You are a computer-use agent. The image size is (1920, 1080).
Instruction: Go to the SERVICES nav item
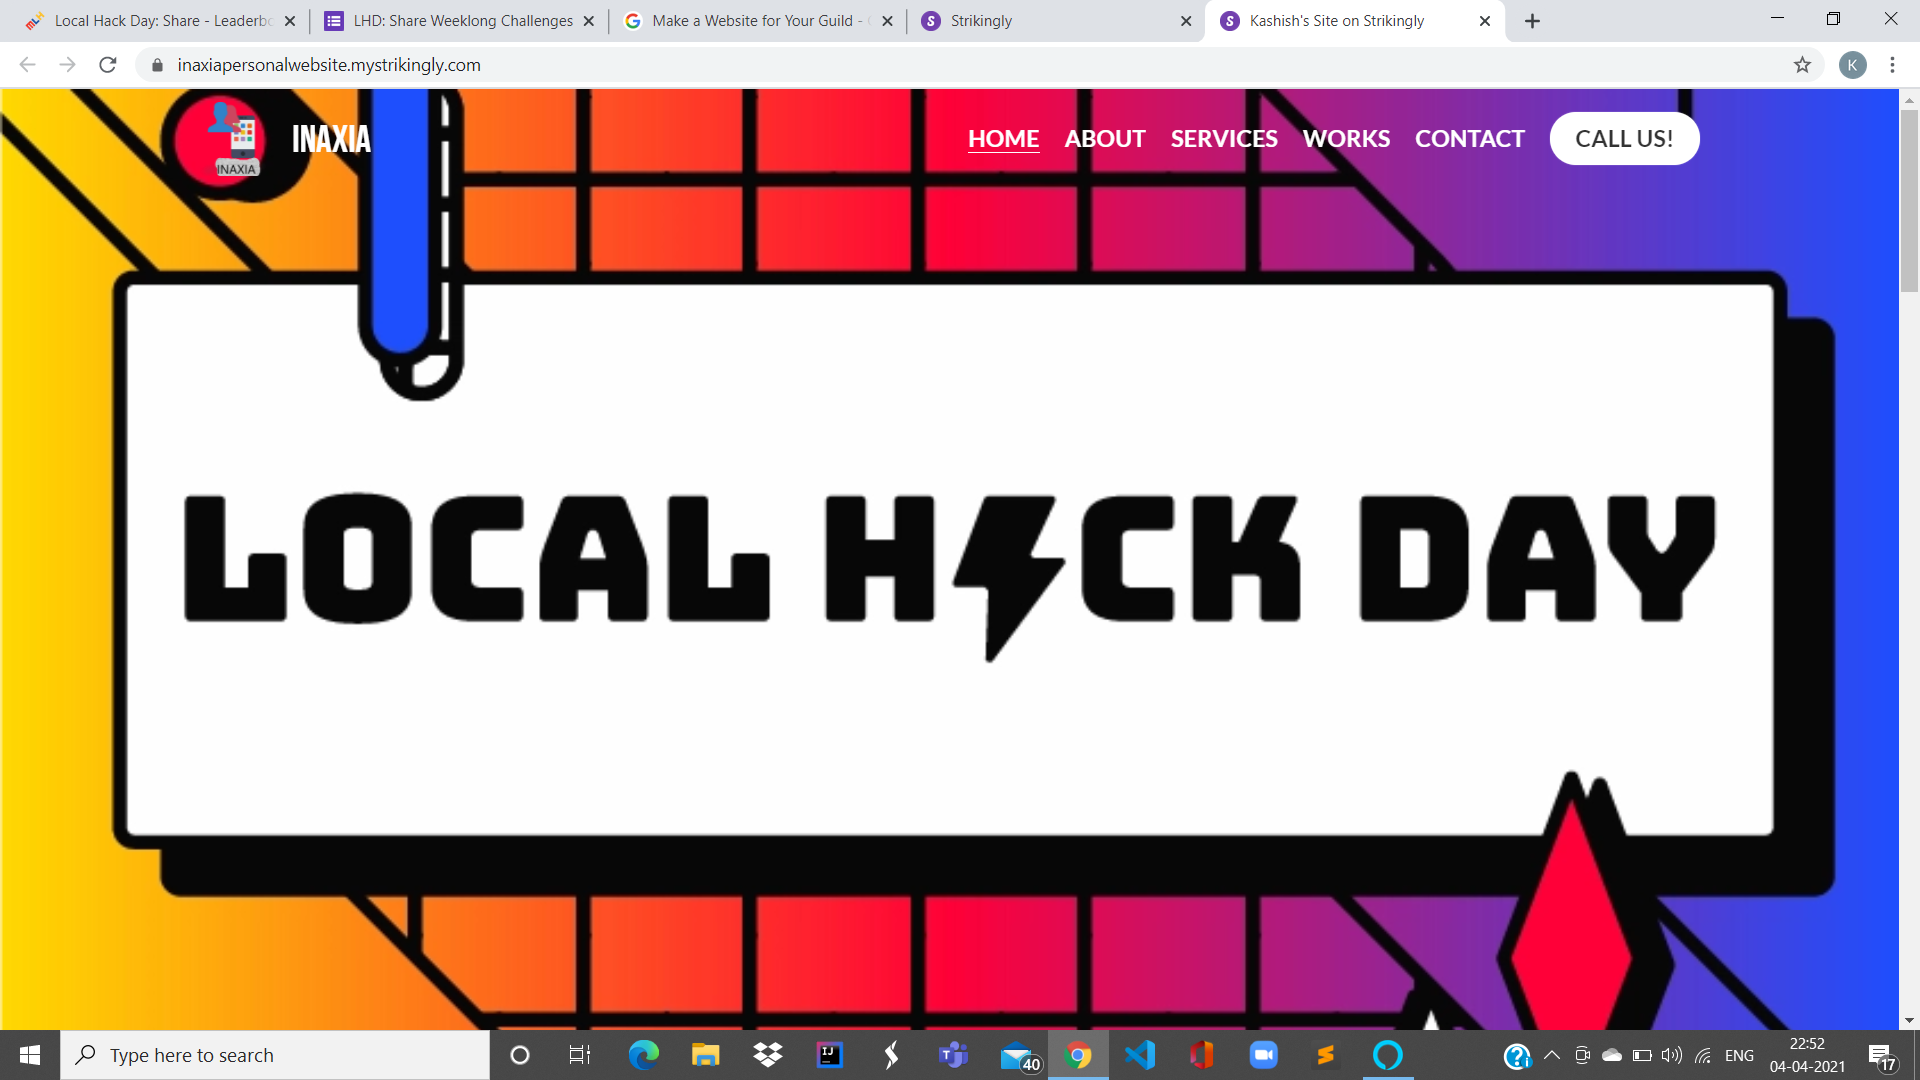[1224, 139]
